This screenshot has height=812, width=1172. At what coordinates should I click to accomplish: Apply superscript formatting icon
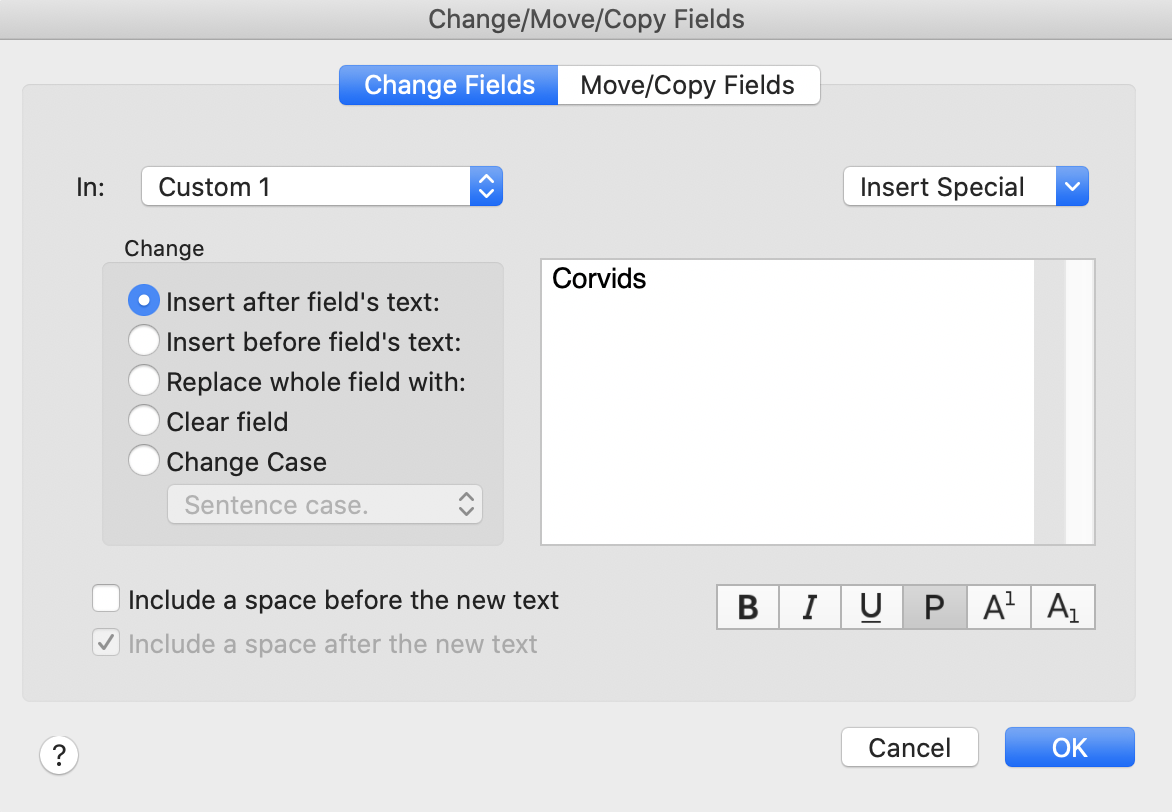(x=999, y=607)
